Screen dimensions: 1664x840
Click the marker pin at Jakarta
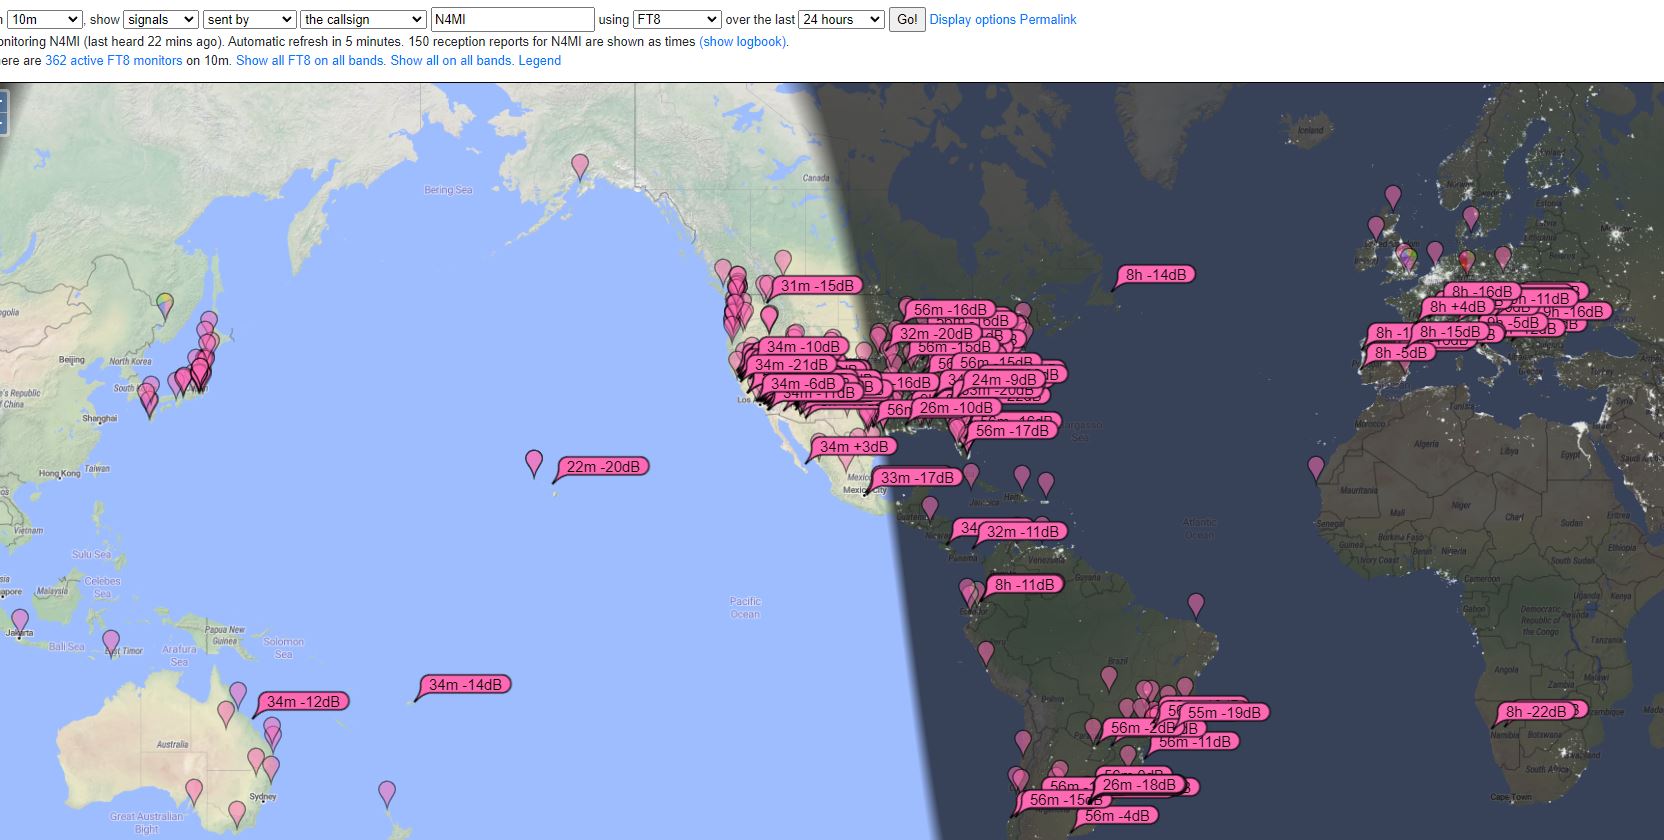point(20,621)
